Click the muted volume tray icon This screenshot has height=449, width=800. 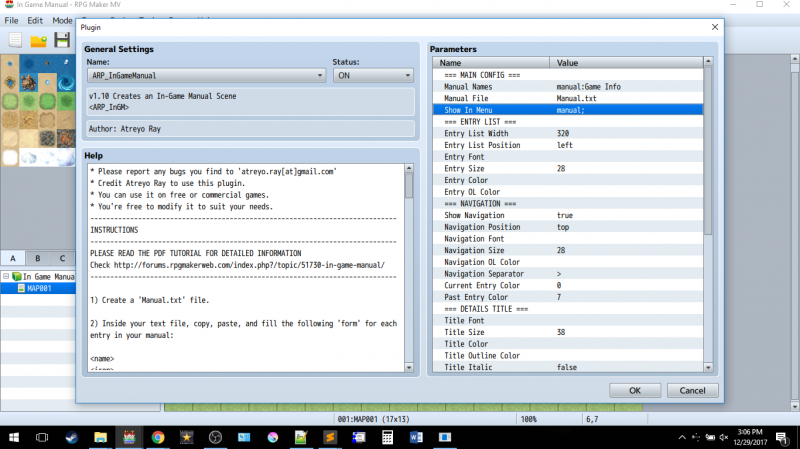723,437
